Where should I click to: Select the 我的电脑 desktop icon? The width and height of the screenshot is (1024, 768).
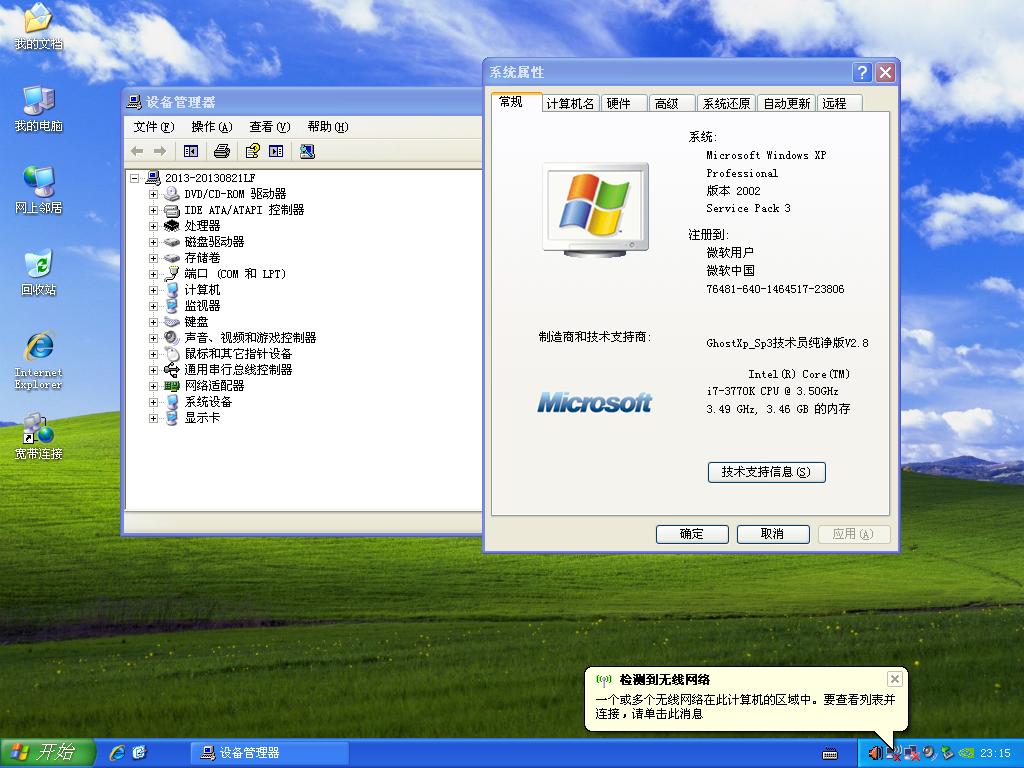tap(39, 109)
